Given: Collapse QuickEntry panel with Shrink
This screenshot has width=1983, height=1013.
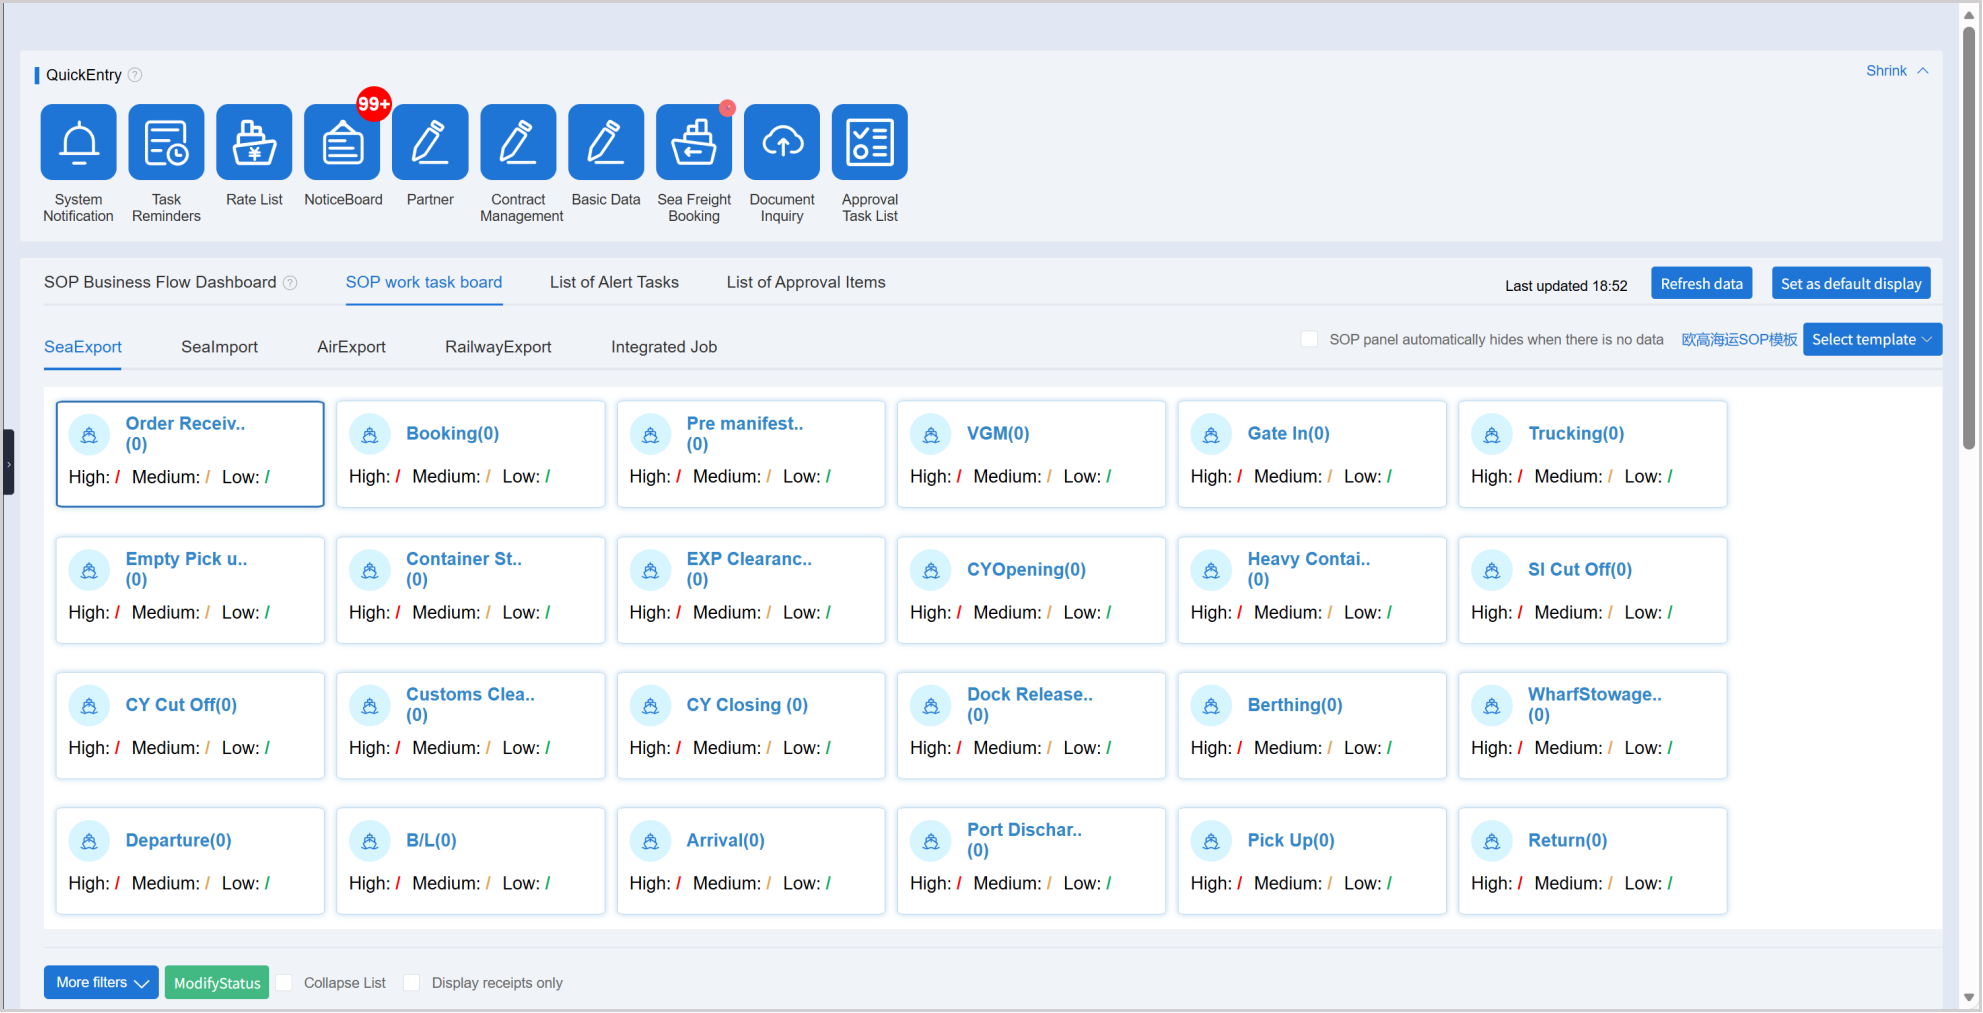Looking at the screenshot, I should (1896, 71).
